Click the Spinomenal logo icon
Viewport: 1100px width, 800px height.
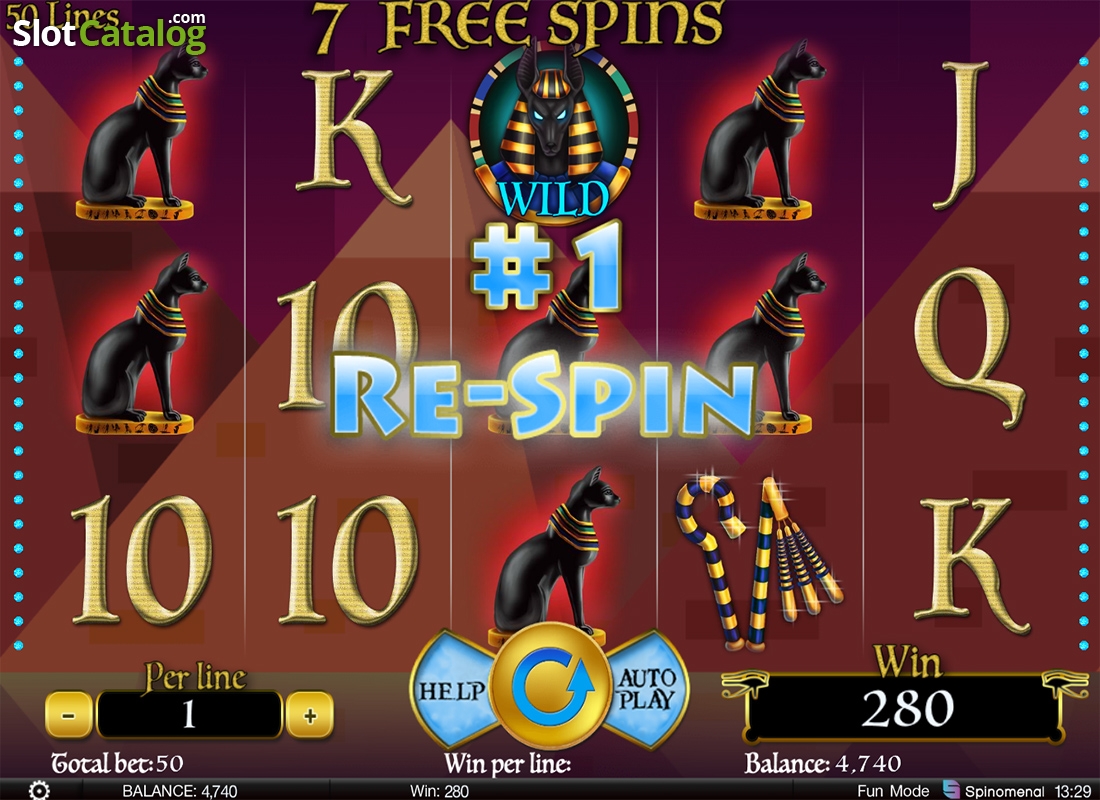(951, 789)
